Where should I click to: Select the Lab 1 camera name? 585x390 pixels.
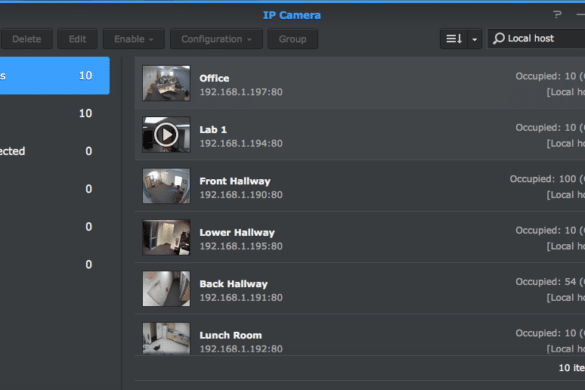click(x=213, y=130)
